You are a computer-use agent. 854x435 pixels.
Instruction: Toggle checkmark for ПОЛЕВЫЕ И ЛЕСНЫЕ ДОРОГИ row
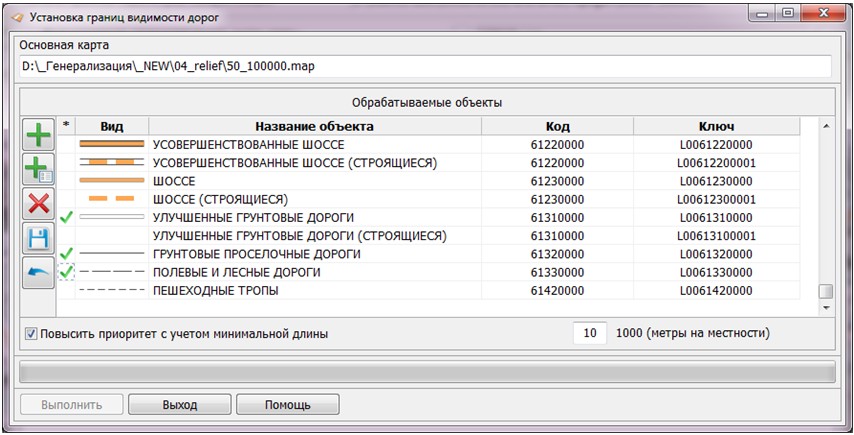coord(67,272)
